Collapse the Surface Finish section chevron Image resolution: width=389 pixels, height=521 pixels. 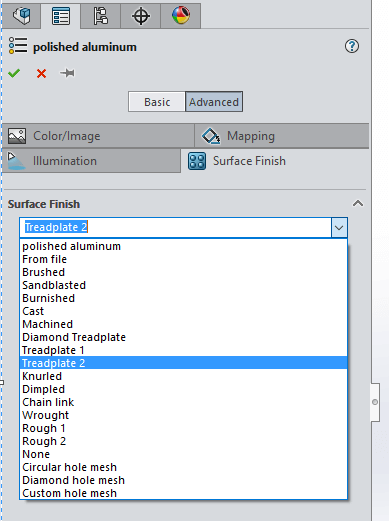(x=358, y=204)
